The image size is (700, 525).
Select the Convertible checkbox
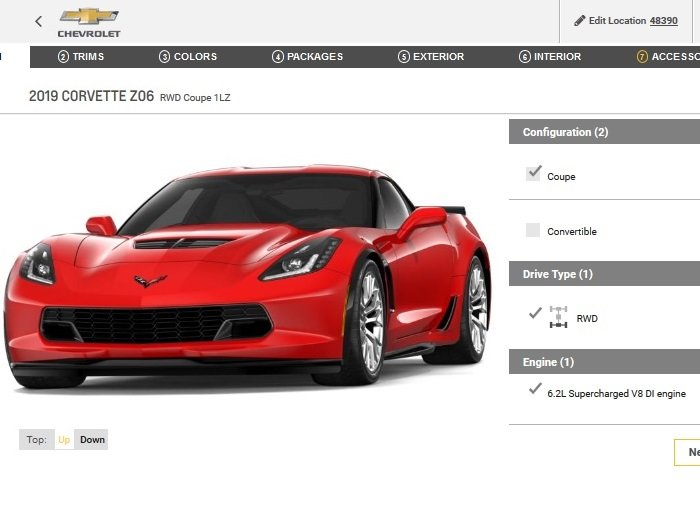(533, 230)
